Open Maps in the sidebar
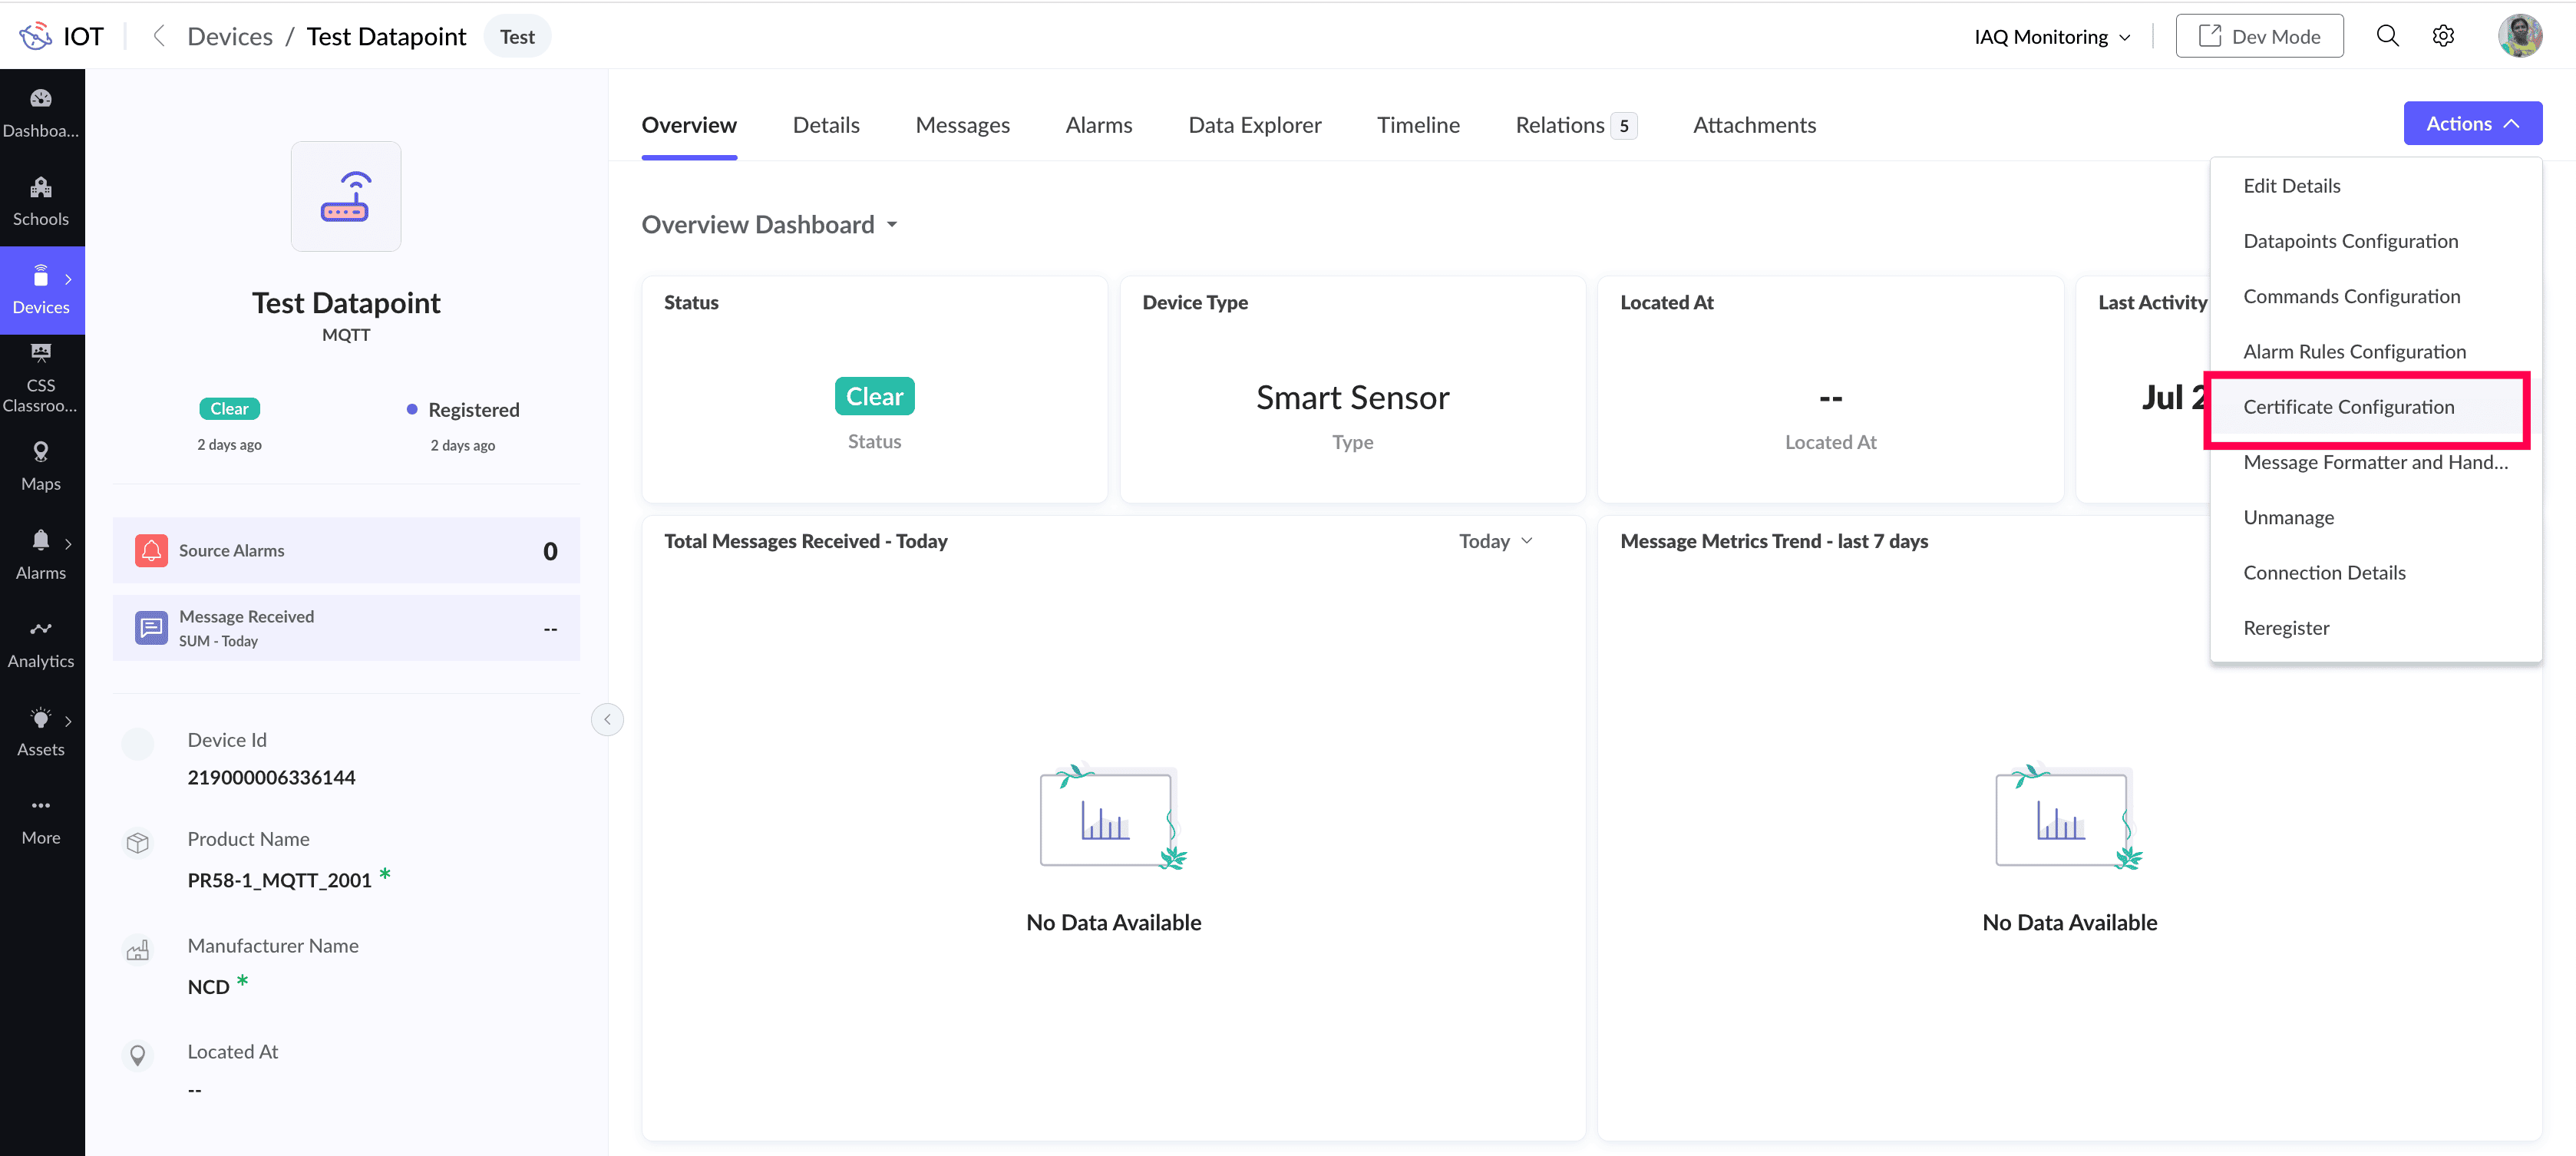 (41, 466)
